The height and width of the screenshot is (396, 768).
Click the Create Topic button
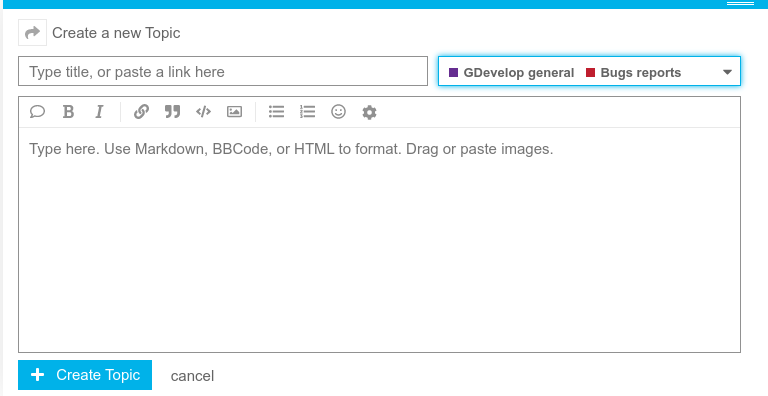[85, 375]
